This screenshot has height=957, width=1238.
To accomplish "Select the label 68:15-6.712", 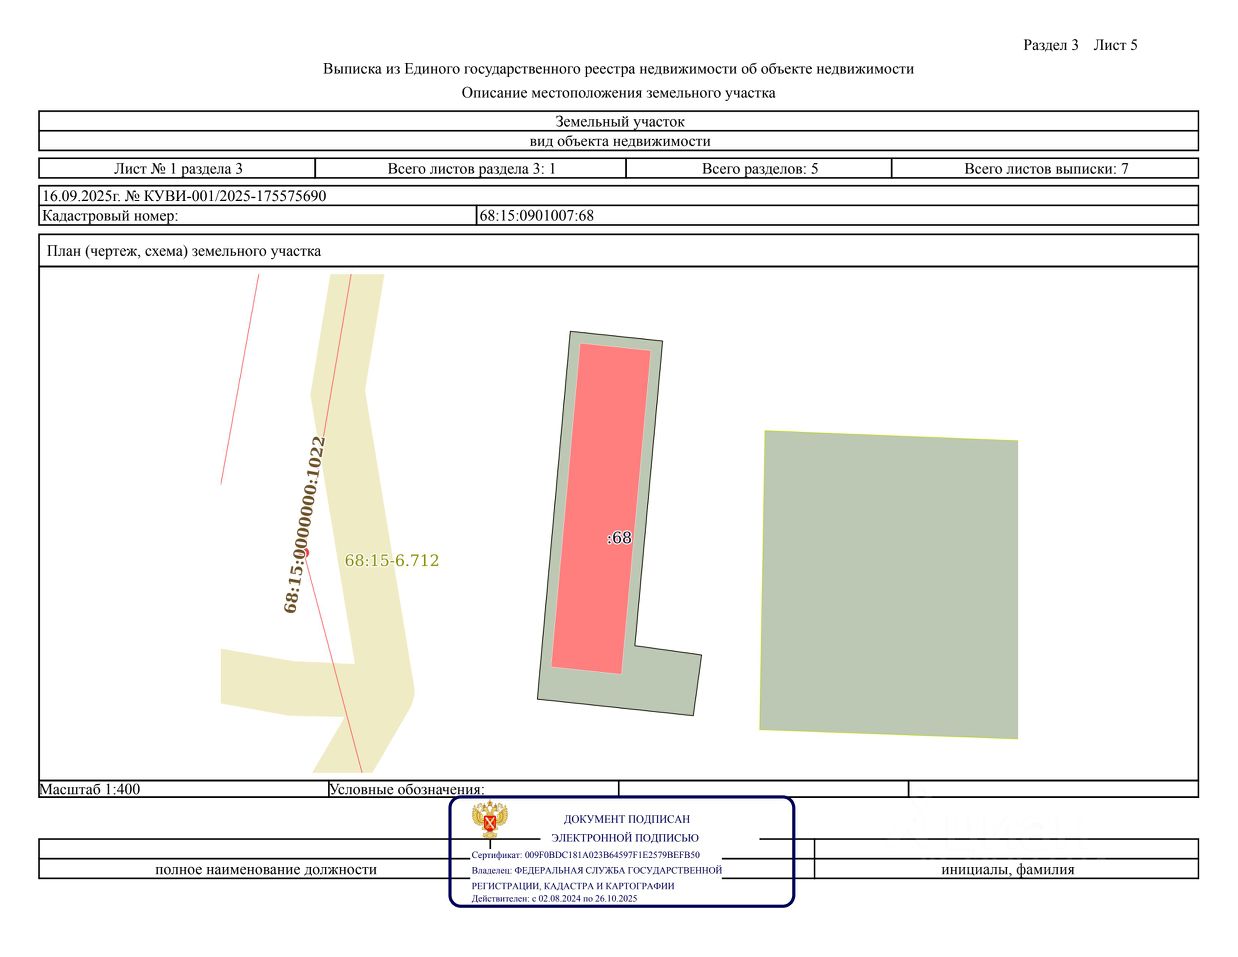I will pos(392,560).
